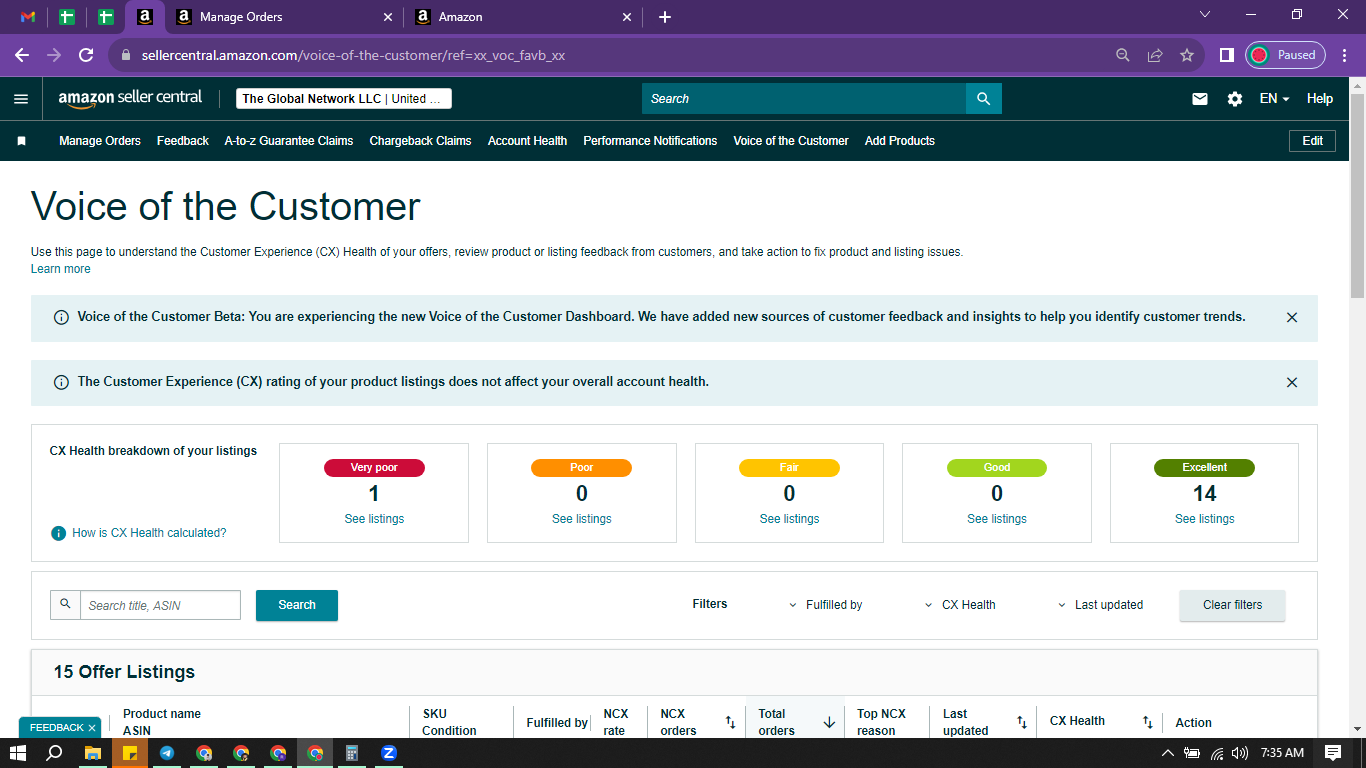Viewport: 1366px width, 768px height.
Task: Open the browser side panel icon
Action: point(1226,55)
